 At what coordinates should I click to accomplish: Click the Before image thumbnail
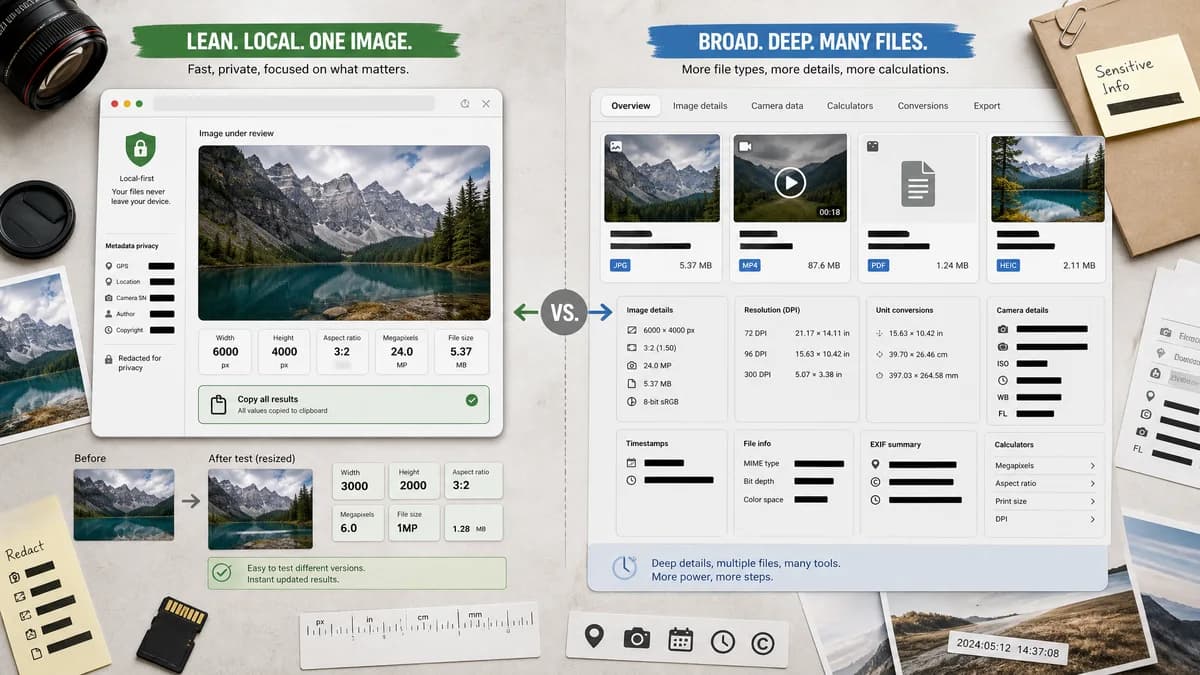123,506
